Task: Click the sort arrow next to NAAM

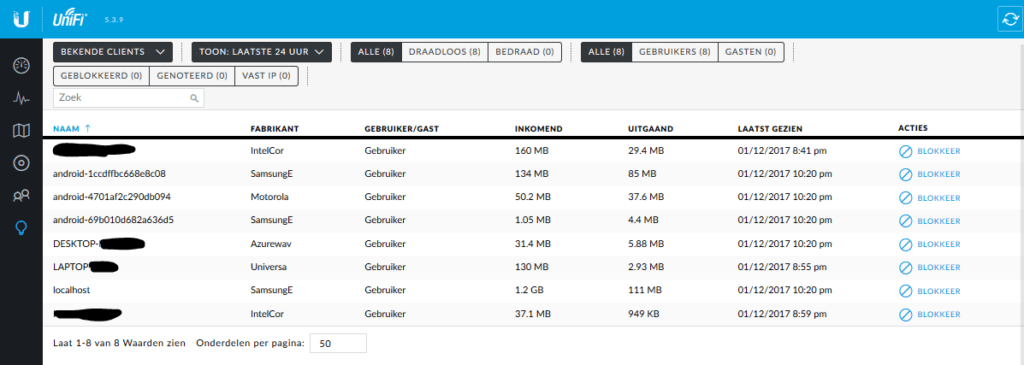Action: point(88,129)
